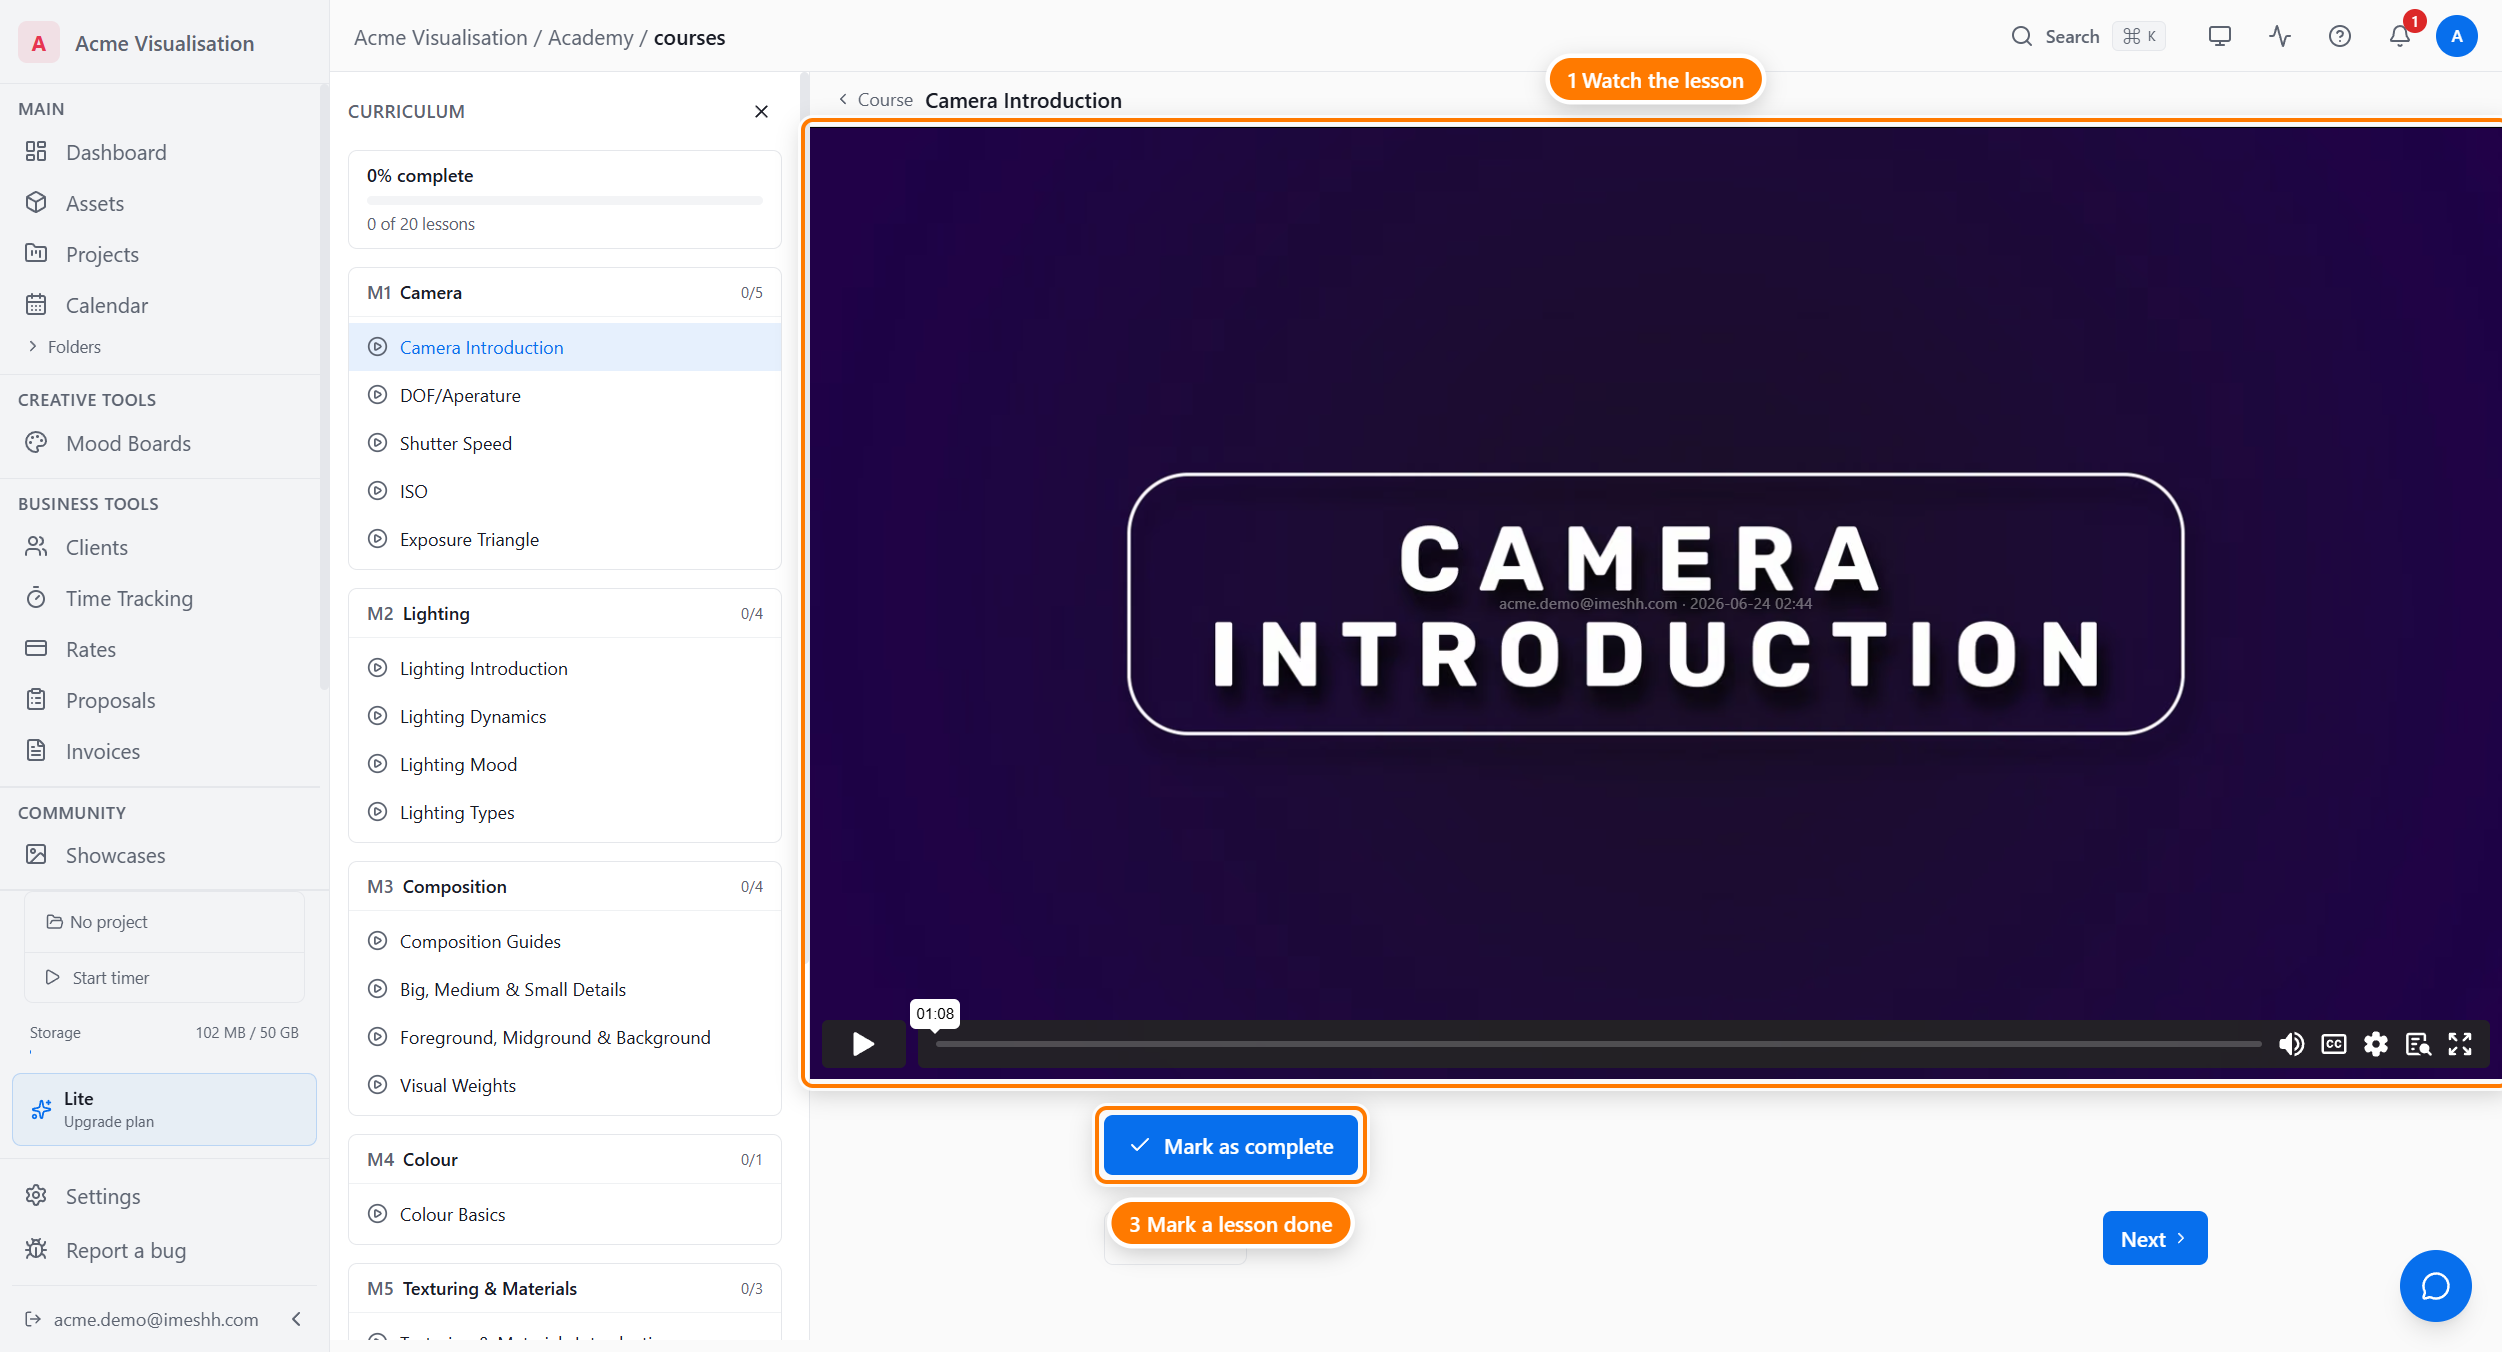Open the Colour Basics lesson
The width and height of the screenshot is (2502, 1352).
(x=564, y=1214)
